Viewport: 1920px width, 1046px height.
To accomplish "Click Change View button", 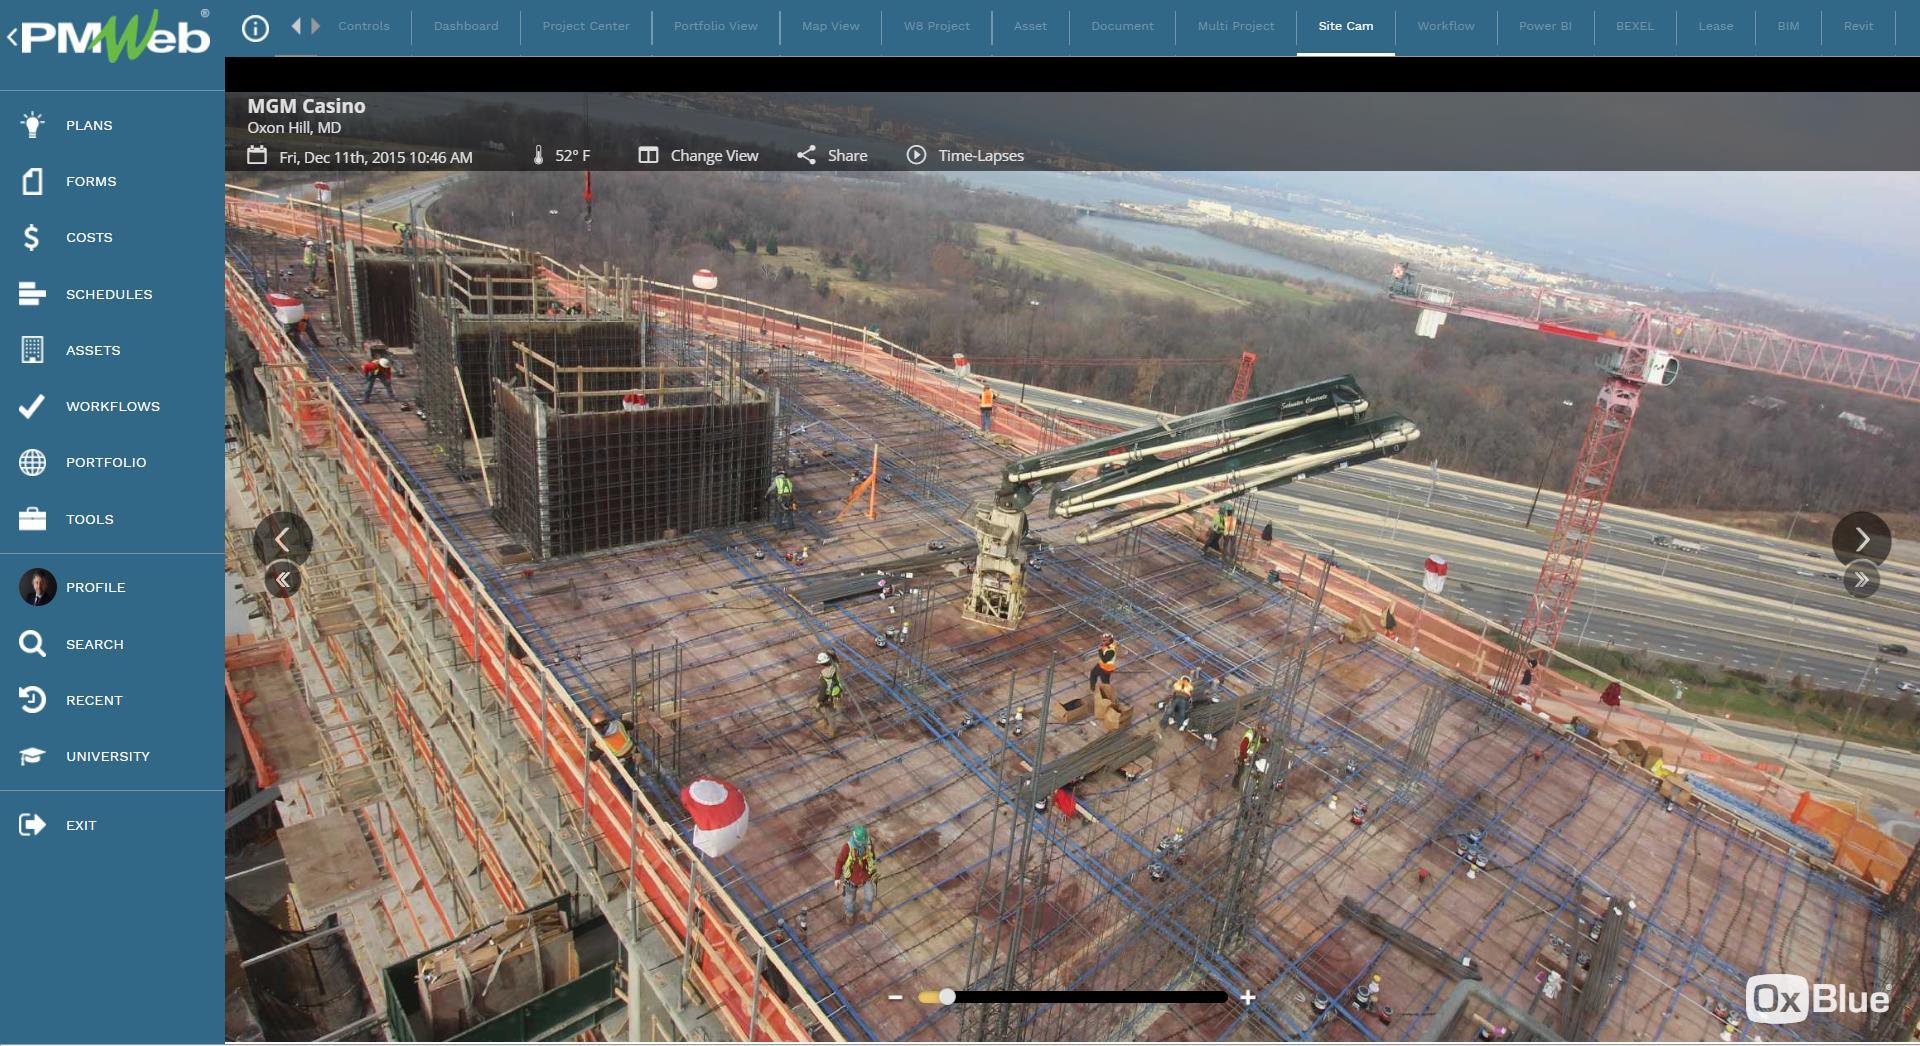I will [x=698, y=156].
